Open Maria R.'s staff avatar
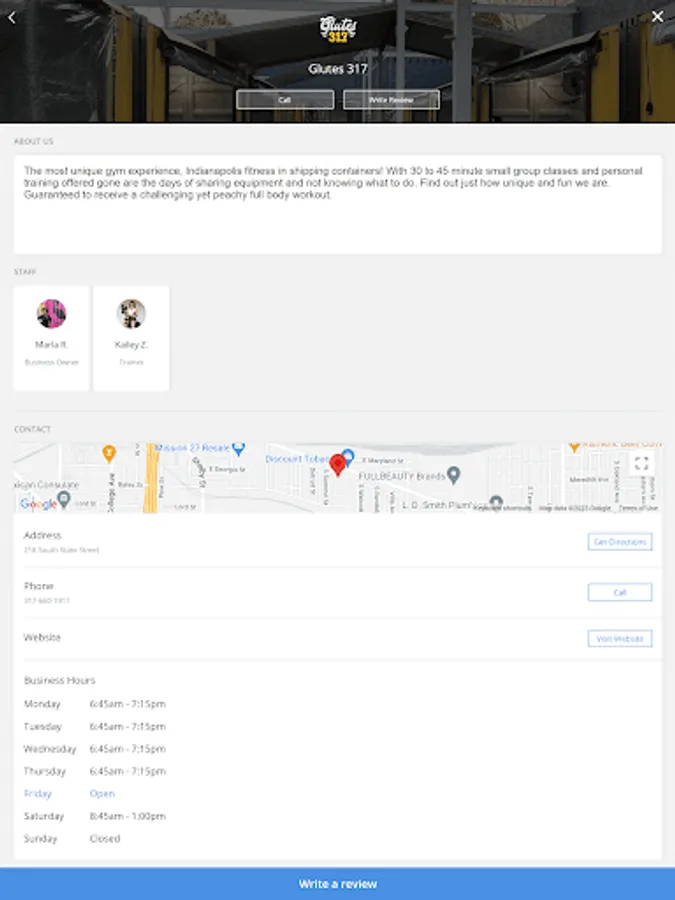Screen dimensions: 675x900 tap(51, 313)
